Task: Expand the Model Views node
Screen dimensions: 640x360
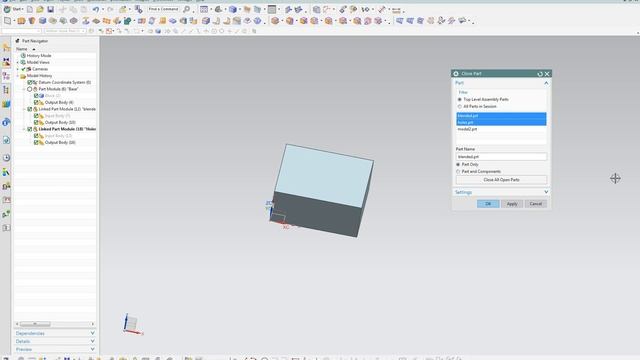Action: click(18, 62)
